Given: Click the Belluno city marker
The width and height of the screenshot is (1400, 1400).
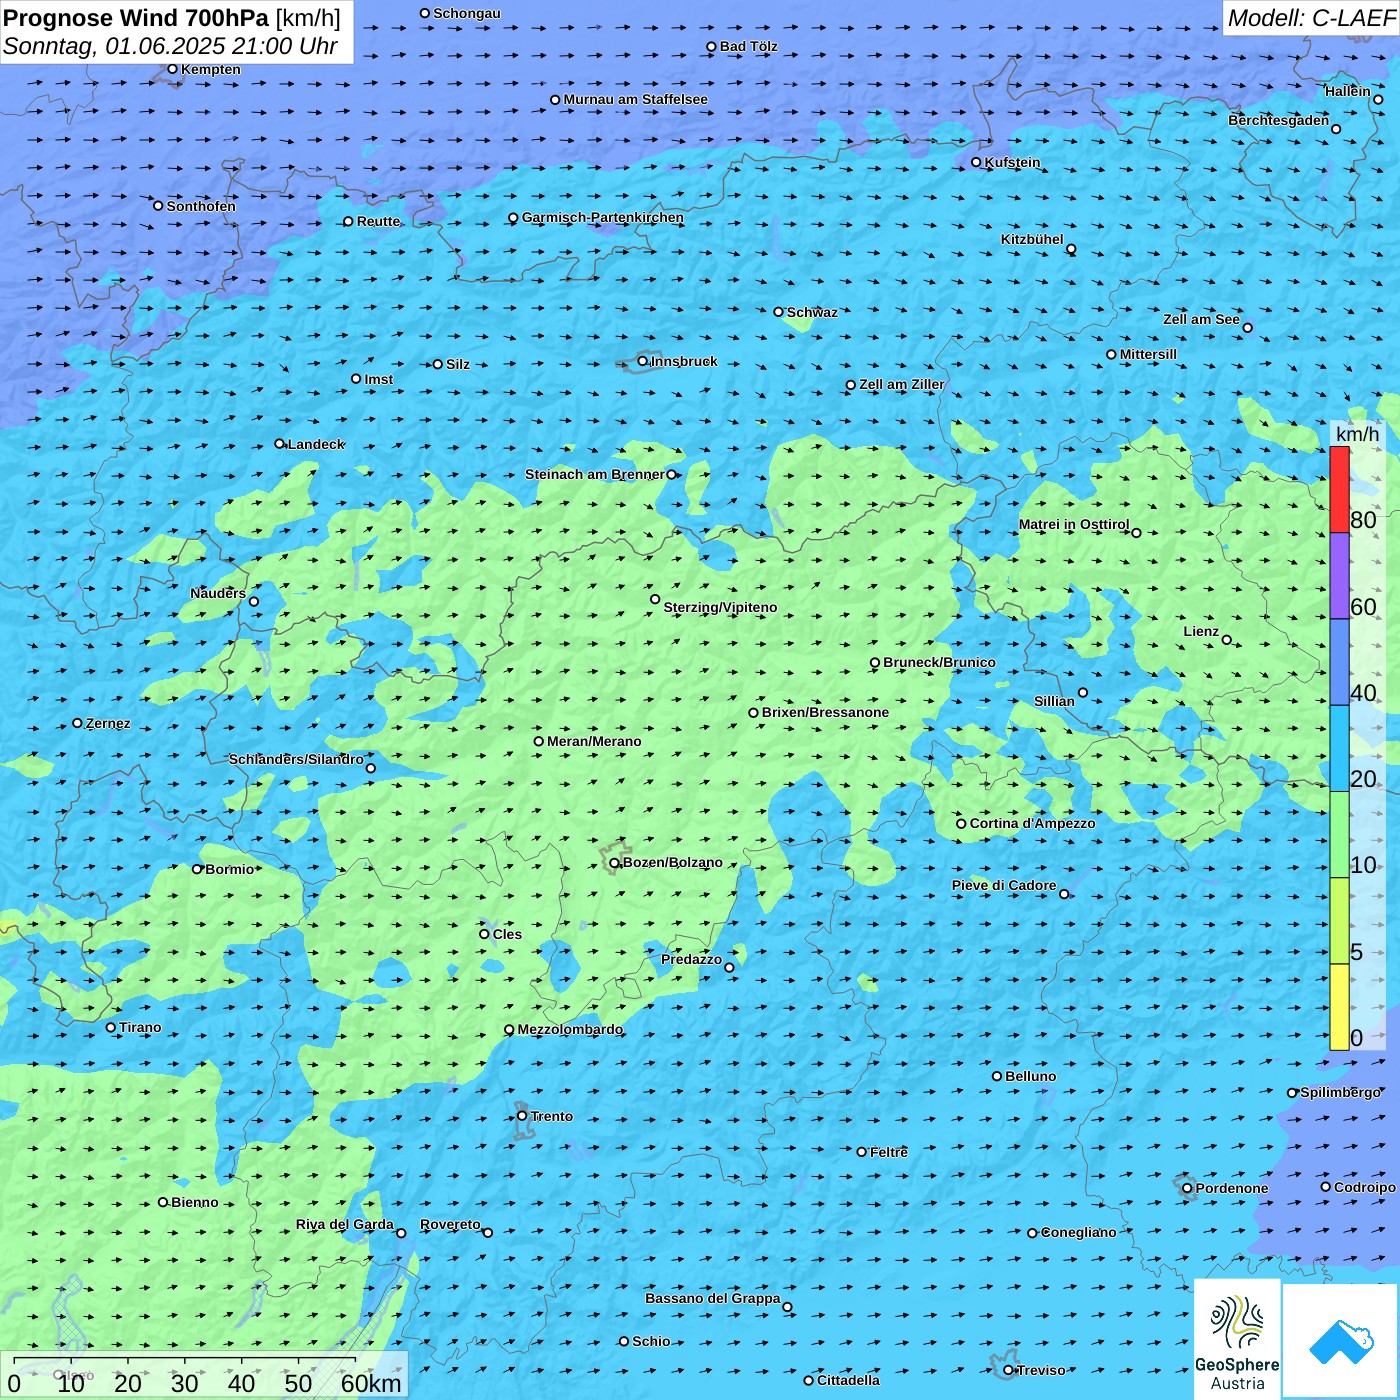Looking at the screenshot, I should coord(997,1076).
